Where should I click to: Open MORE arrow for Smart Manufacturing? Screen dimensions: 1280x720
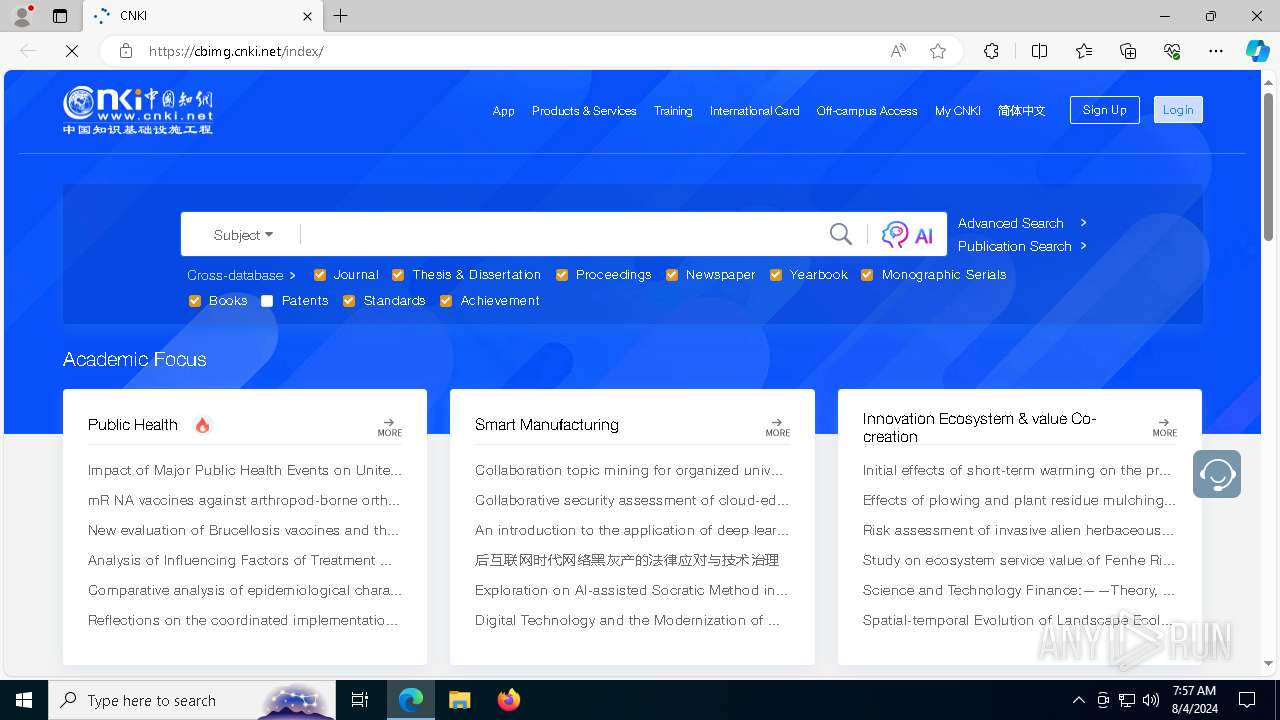coord(777,427)
